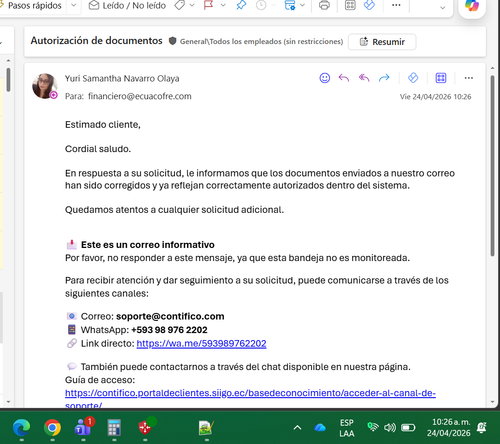This screenshot has width=500, height=444.
Task: Open the red shield app in taskbar
Action: [x=145, y=428]
